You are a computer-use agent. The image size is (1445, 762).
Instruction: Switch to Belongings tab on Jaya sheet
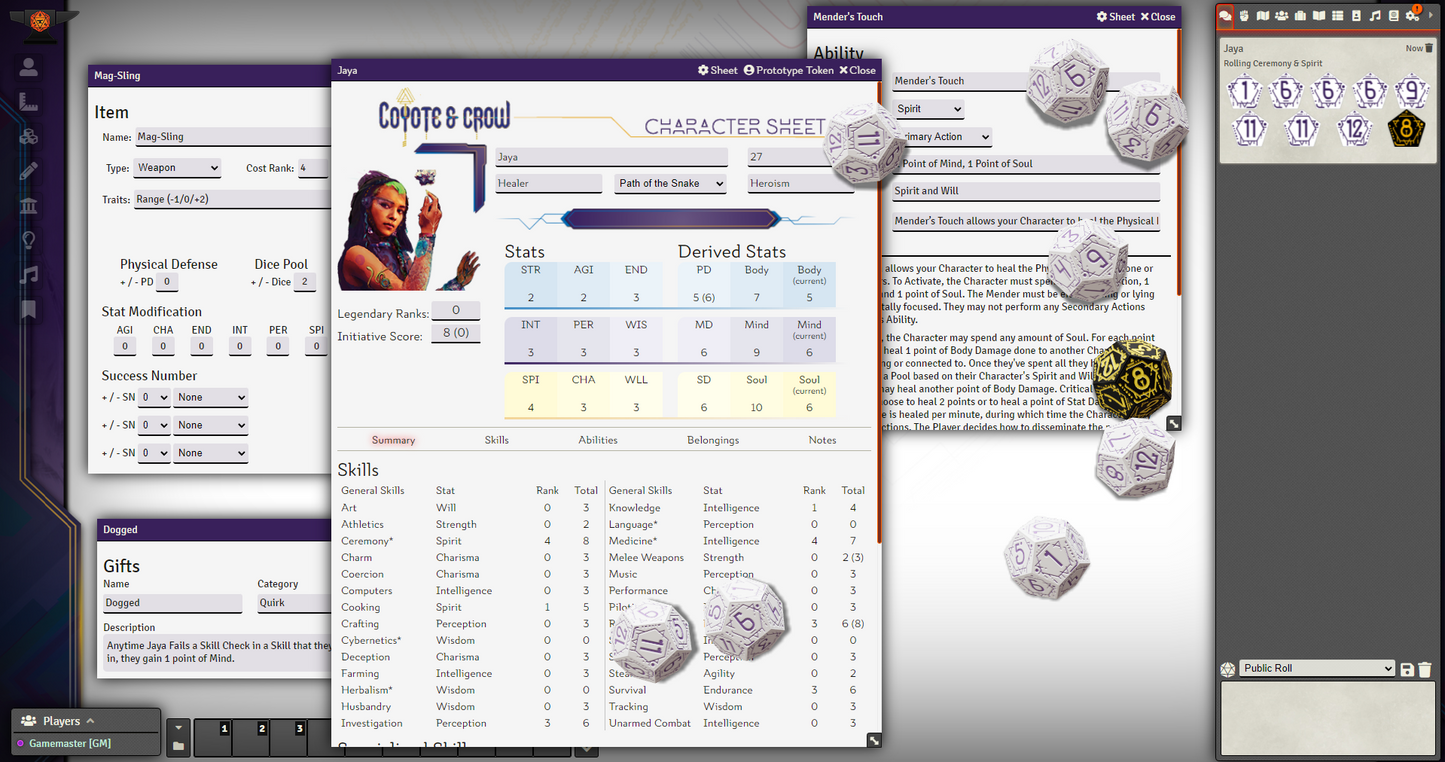point(713,440)
